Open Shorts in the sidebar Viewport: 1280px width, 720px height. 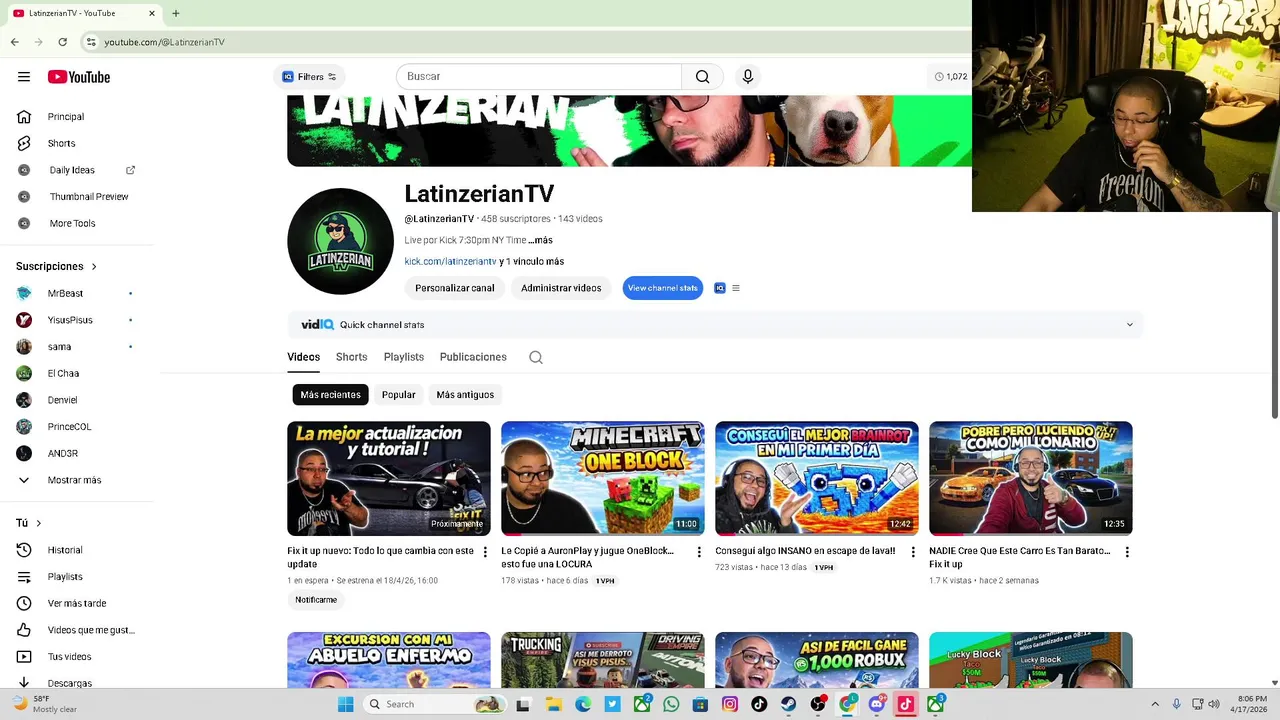click(x=61, y=143)
